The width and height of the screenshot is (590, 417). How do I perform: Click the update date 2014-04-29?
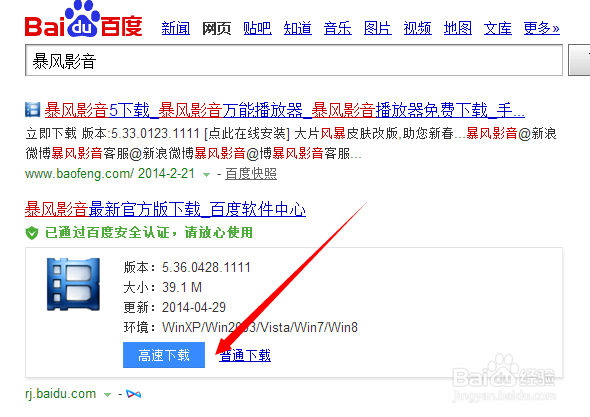coord(194,307)
